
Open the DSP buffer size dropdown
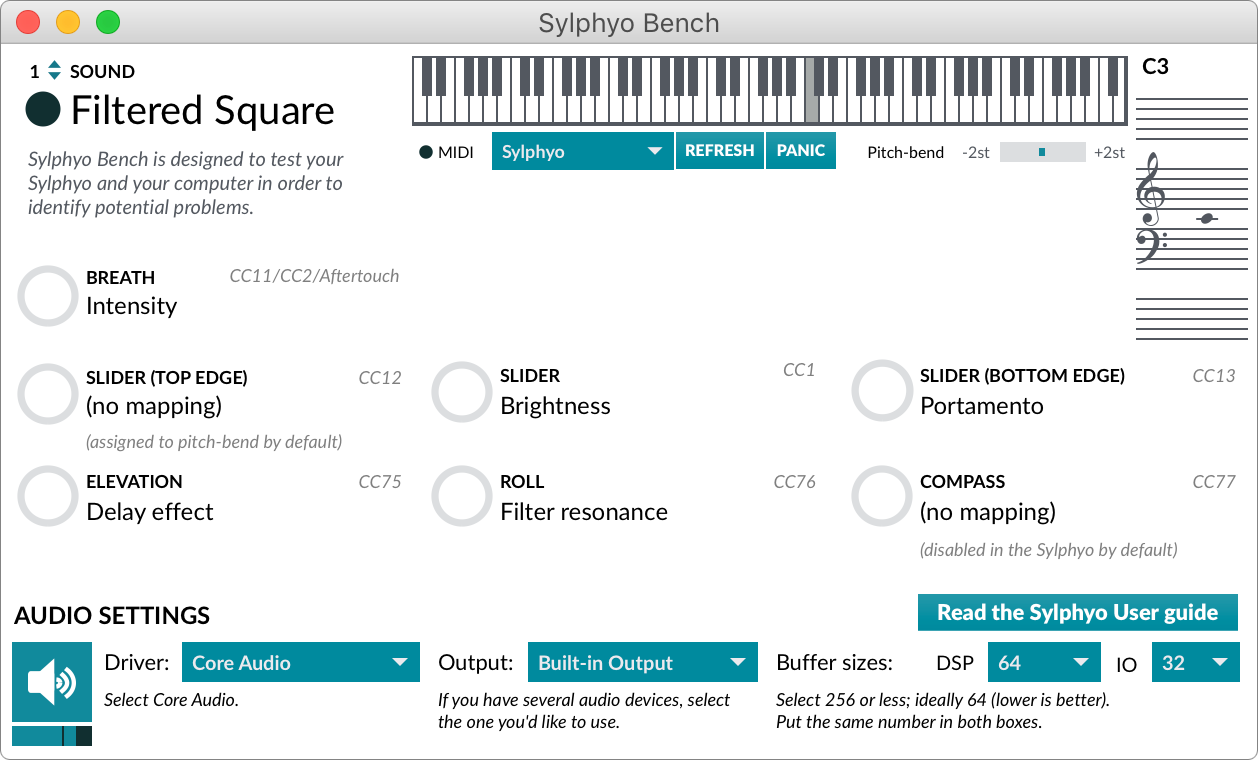[1044, 662]
